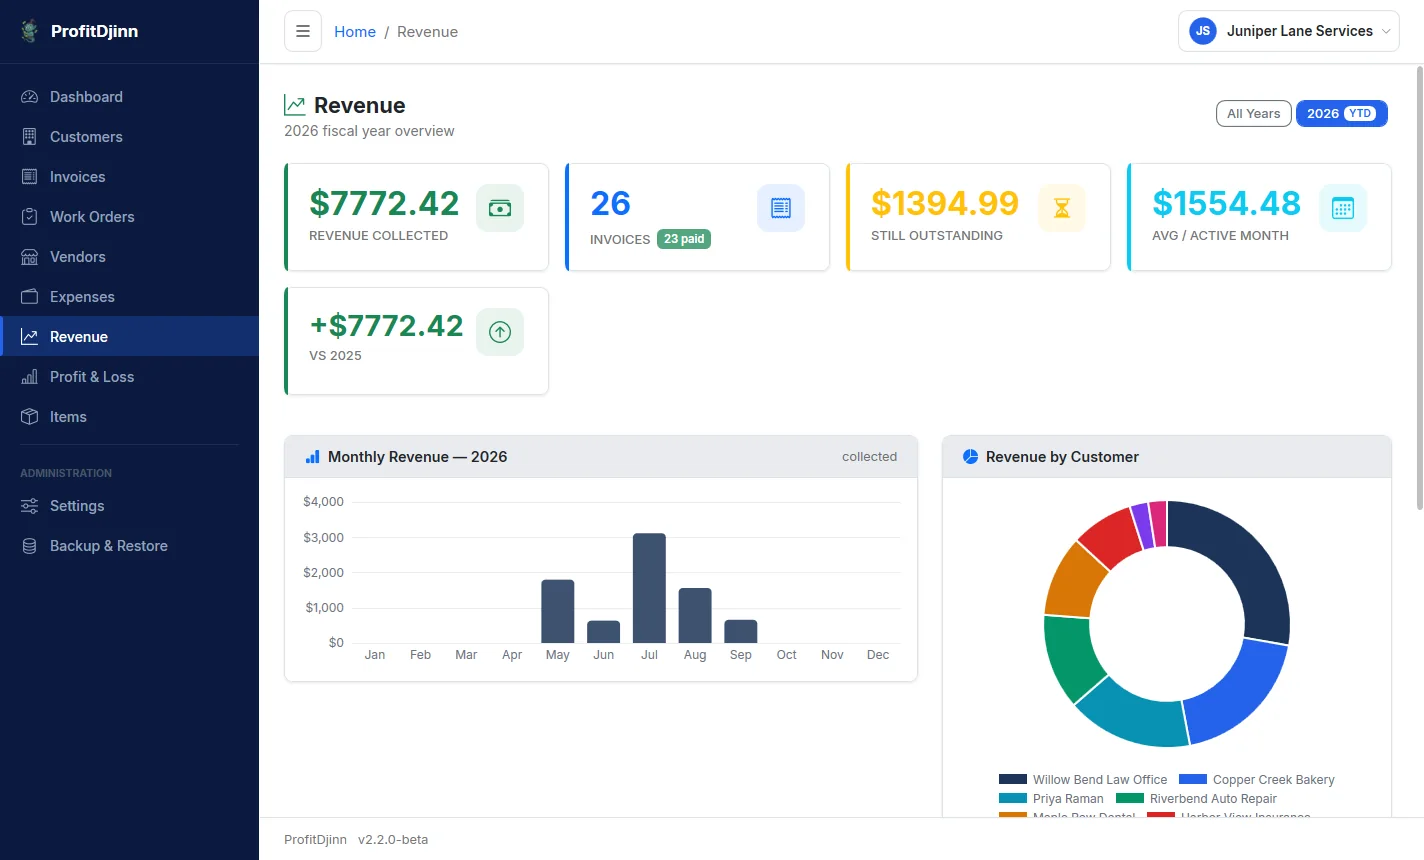The width and height of the screenshot is (1424, 860).
Task: Click the May bar in Monthly Revenue chart
Action: click(x=558, y=611)
